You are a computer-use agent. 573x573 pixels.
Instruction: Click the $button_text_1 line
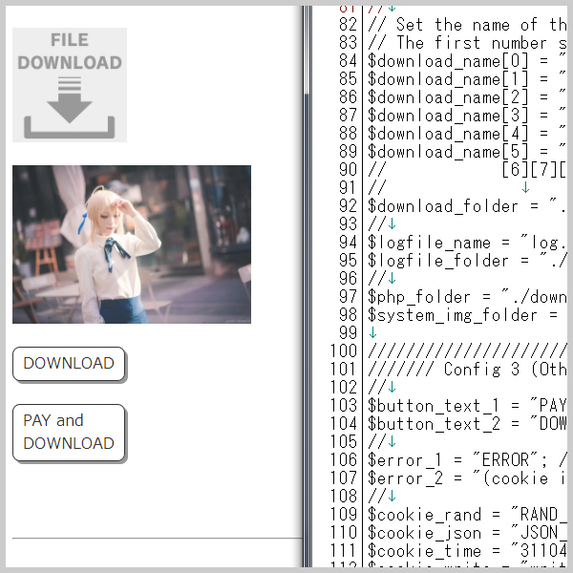pyautogui.click(x=467, y=406)
